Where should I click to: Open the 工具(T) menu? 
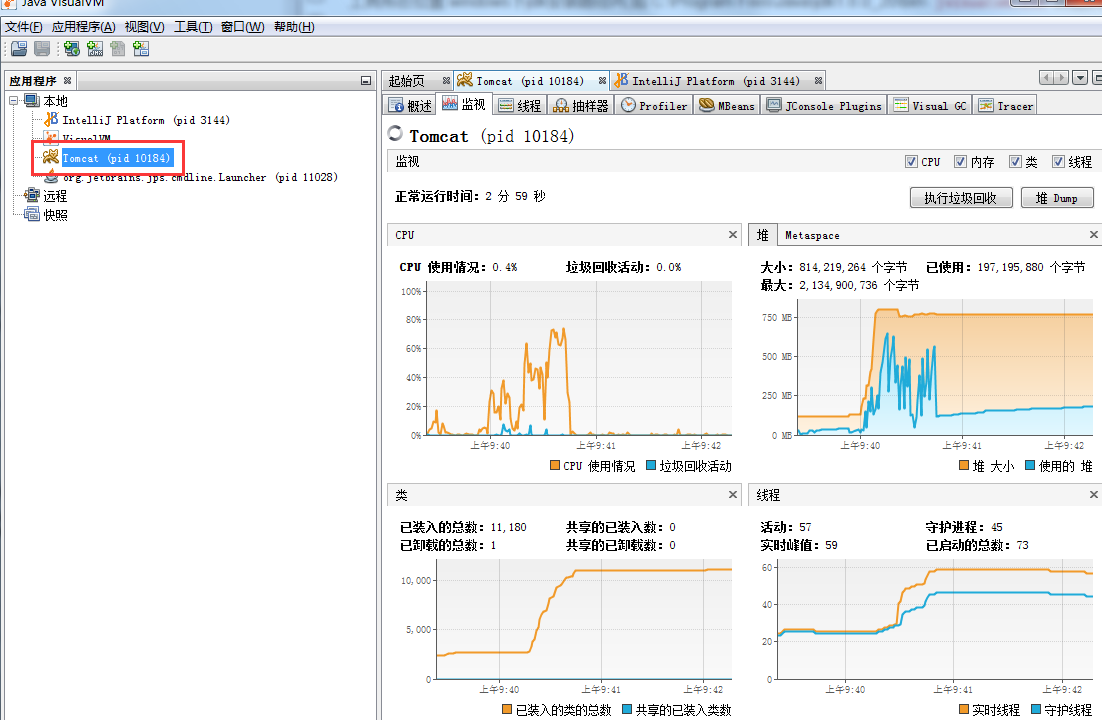pyautogui.click(x=193, y=27)
